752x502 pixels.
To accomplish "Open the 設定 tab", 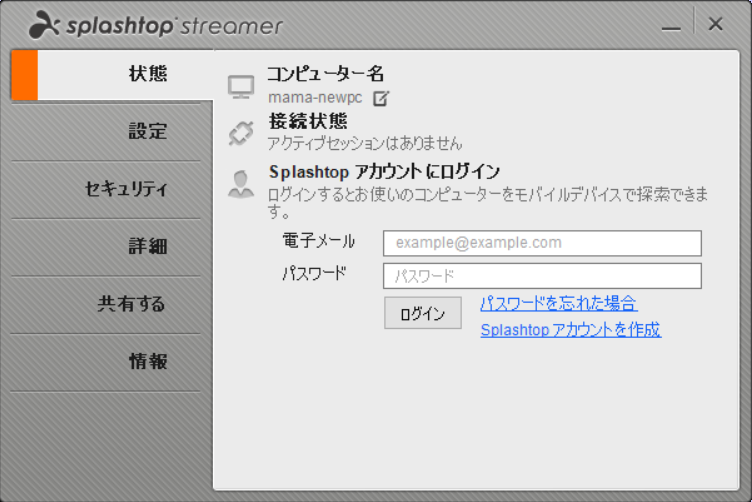I will point(106,131).
